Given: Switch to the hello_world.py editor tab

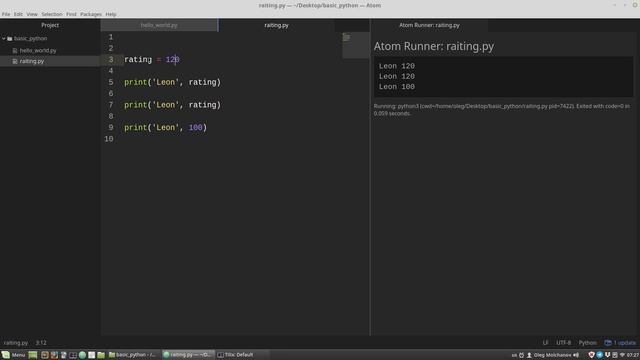Looking at the screenshot, I should tap(159, 25).
